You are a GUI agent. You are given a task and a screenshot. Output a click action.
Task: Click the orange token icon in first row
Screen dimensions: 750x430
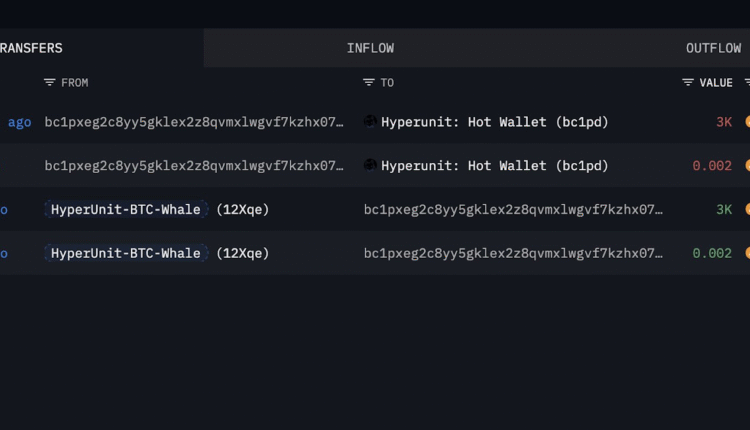coord(747,122)
